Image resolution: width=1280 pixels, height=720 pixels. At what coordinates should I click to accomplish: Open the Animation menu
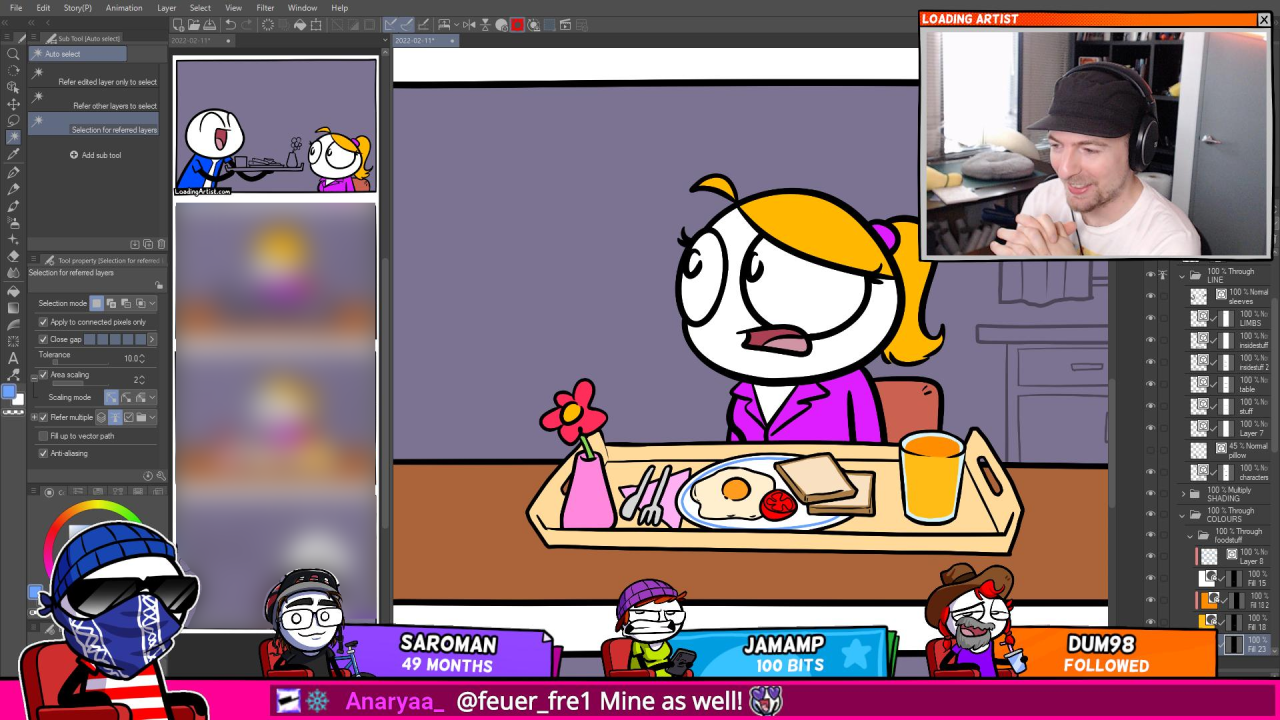pos(124,8)
